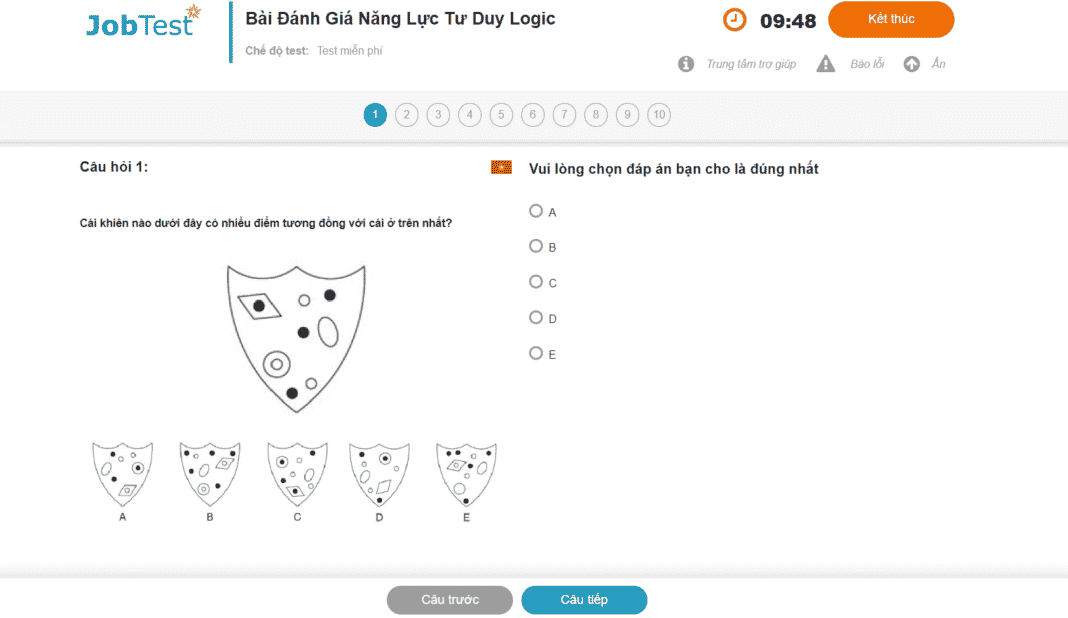Select answer option D radio button
The image size is (1068, 618).
tap(535, 317)
